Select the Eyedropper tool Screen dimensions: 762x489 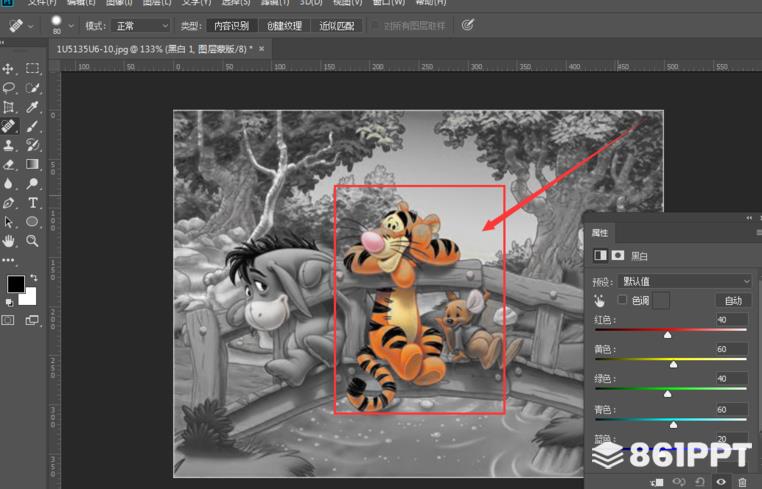[32, 107]
